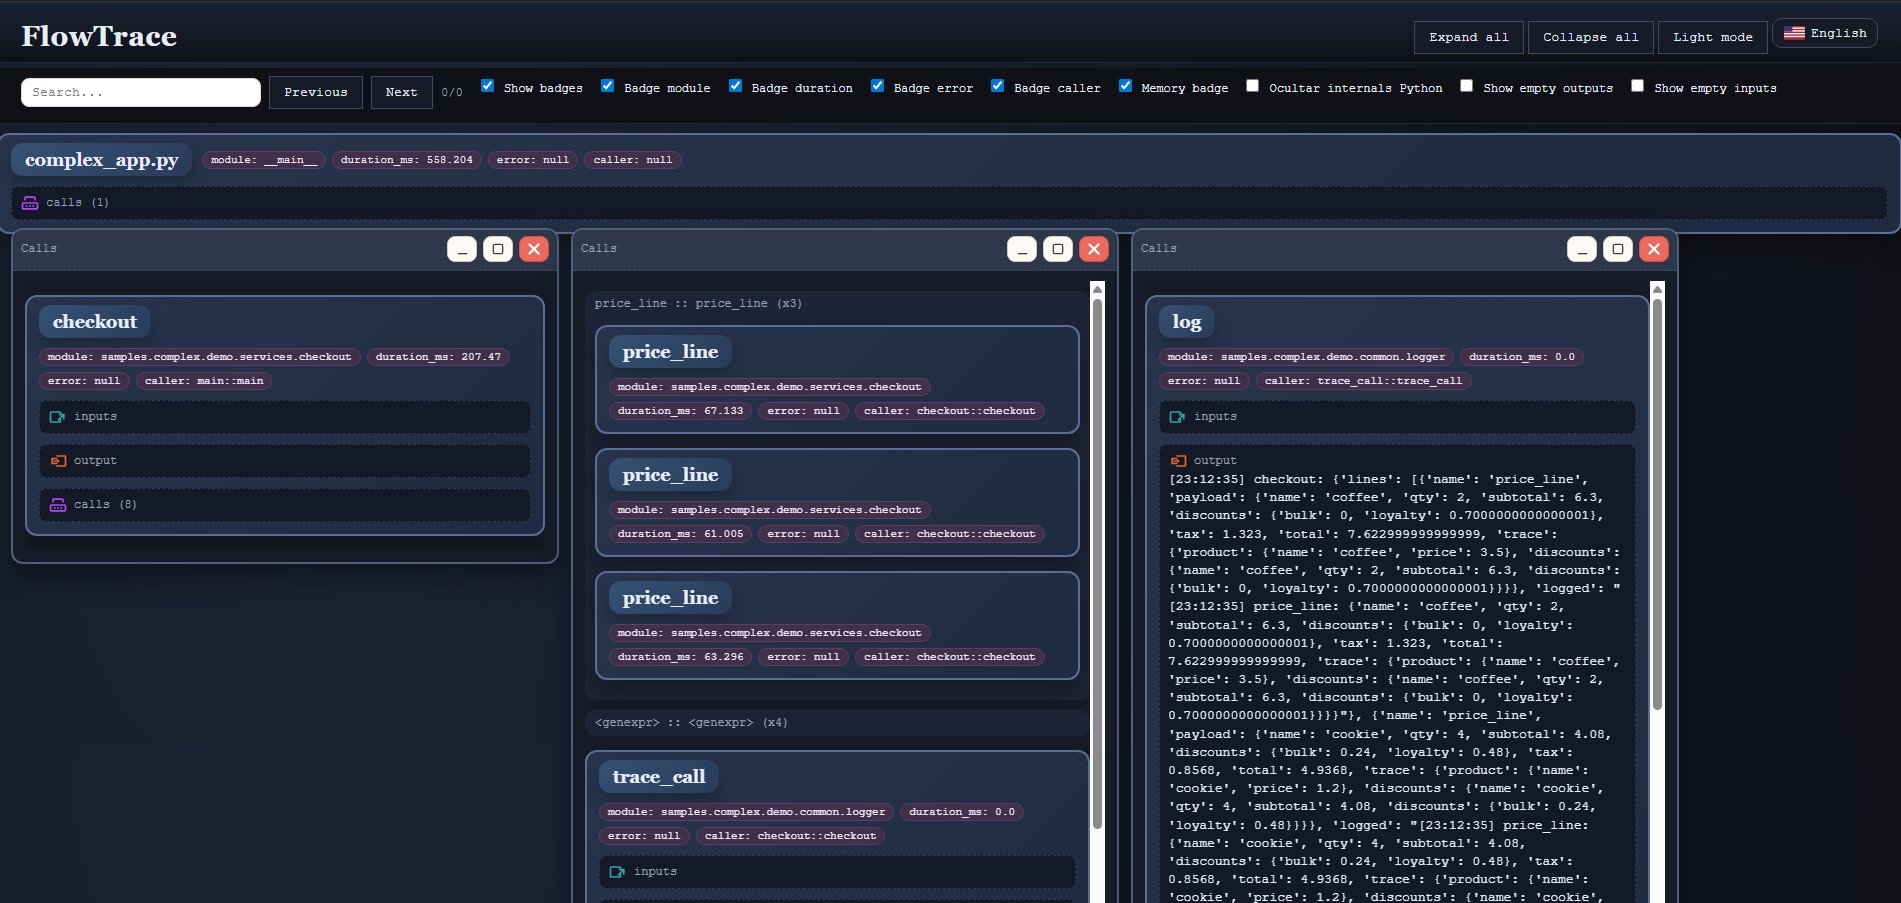
Task: Click Expand all button
Action: tap(1469, 37)
